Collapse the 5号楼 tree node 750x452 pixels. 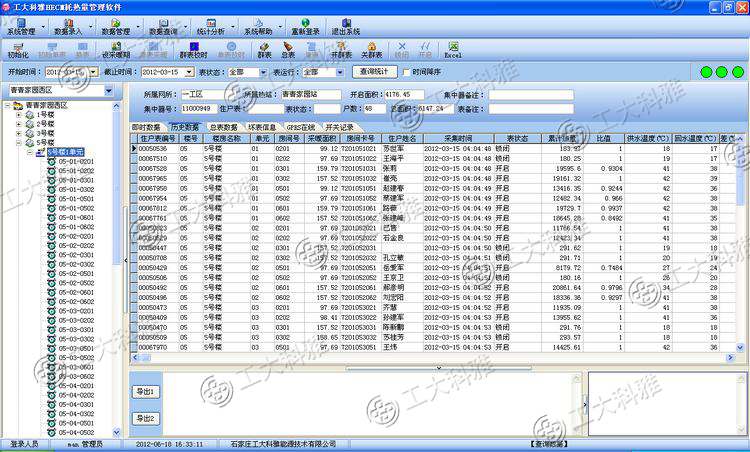point(19,143)
